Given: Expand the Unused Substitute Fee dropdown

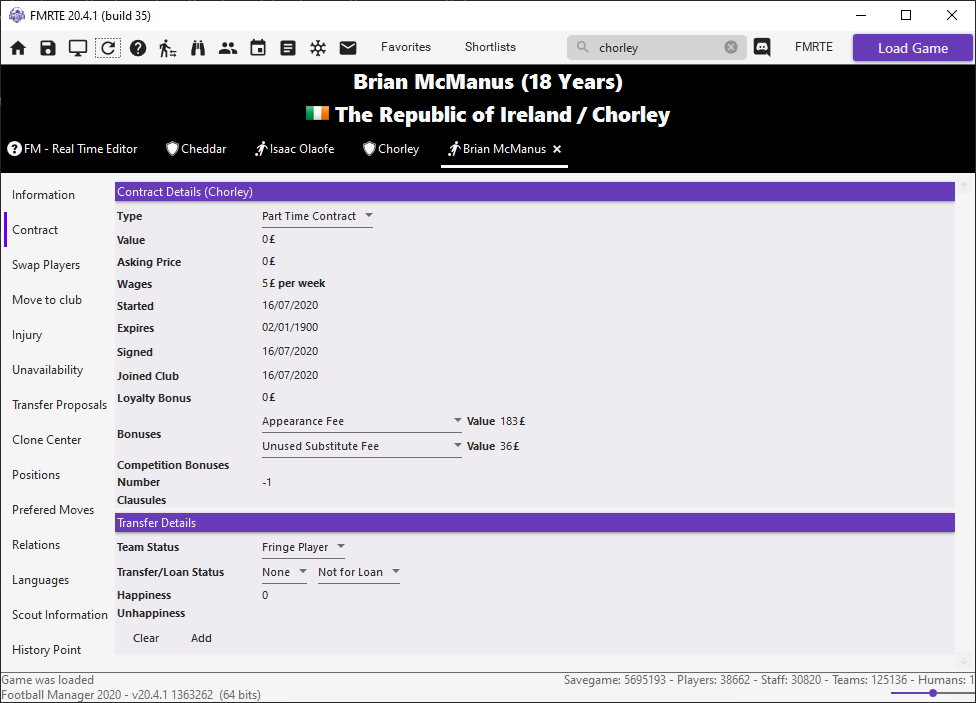Looking at the screenshot, I should coord(362,446).
